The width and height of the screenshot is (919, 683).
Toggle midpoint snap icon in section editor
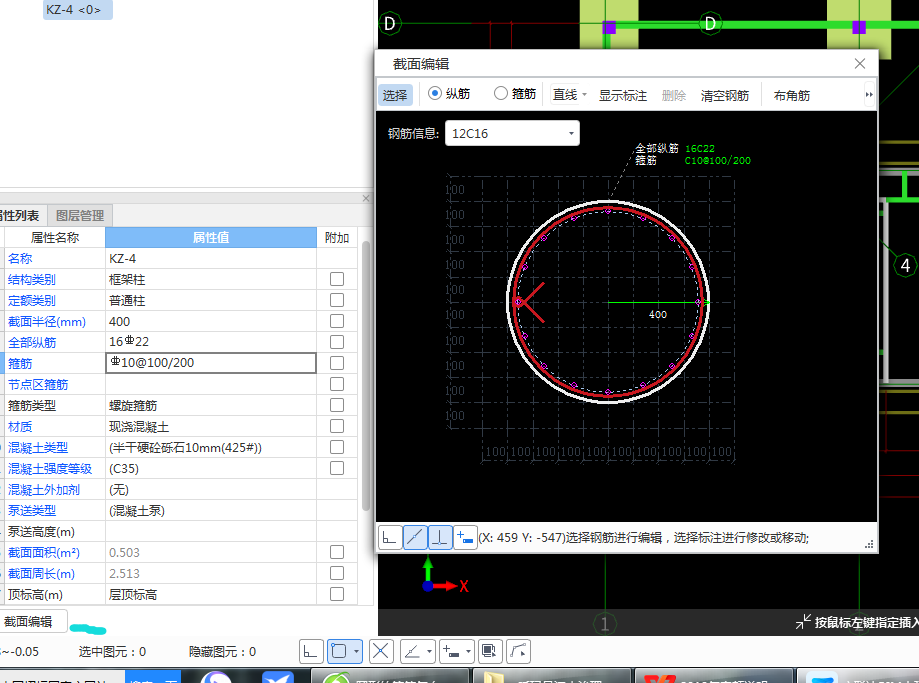click(415, 537)
